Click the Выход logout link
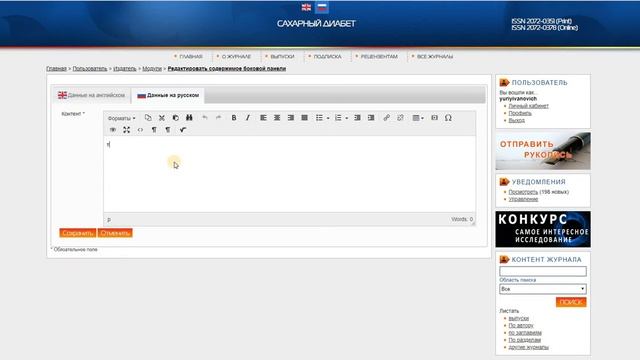This screenshot has width=640, height=360. (x=516, y=121)
